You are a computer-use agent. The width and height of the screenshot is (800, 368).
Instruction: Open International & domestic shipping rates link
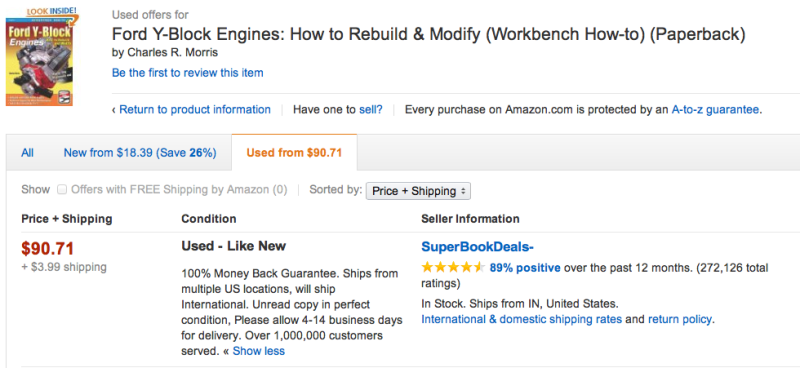(521, 320)
